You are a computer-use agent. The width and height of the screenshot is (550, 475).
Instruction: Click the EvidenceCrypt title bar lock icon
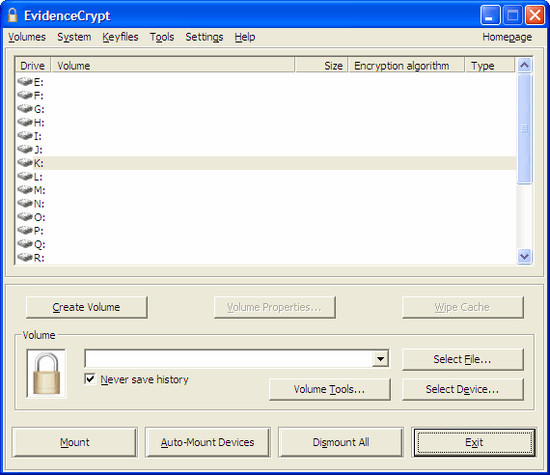[x=13, y=15]
